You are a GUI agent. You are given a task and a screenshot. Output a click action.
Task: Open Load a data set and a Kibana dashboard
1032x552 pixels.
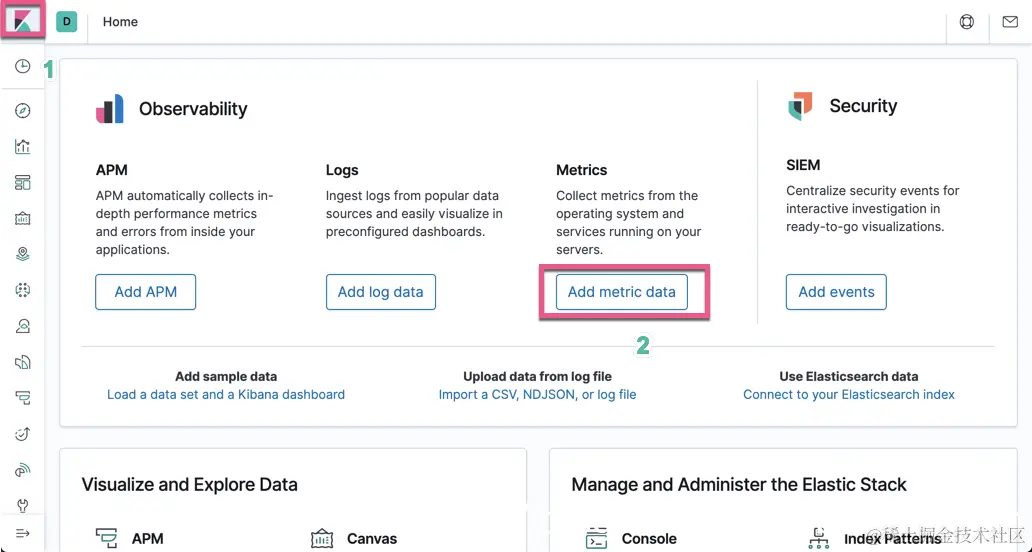pyautogui.click(x=226, y=395)
